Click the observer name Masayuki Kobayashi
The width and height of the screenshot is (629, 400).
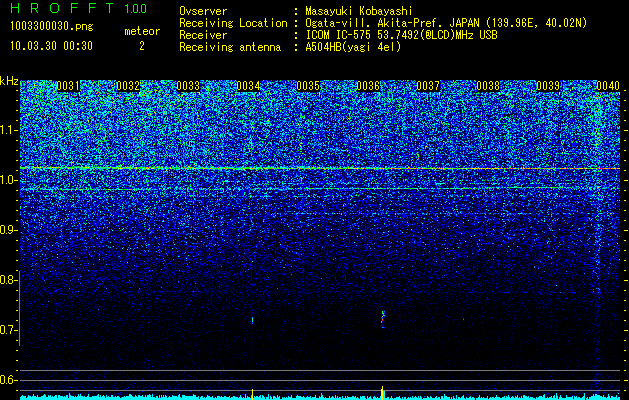click(x=359, y=11)
